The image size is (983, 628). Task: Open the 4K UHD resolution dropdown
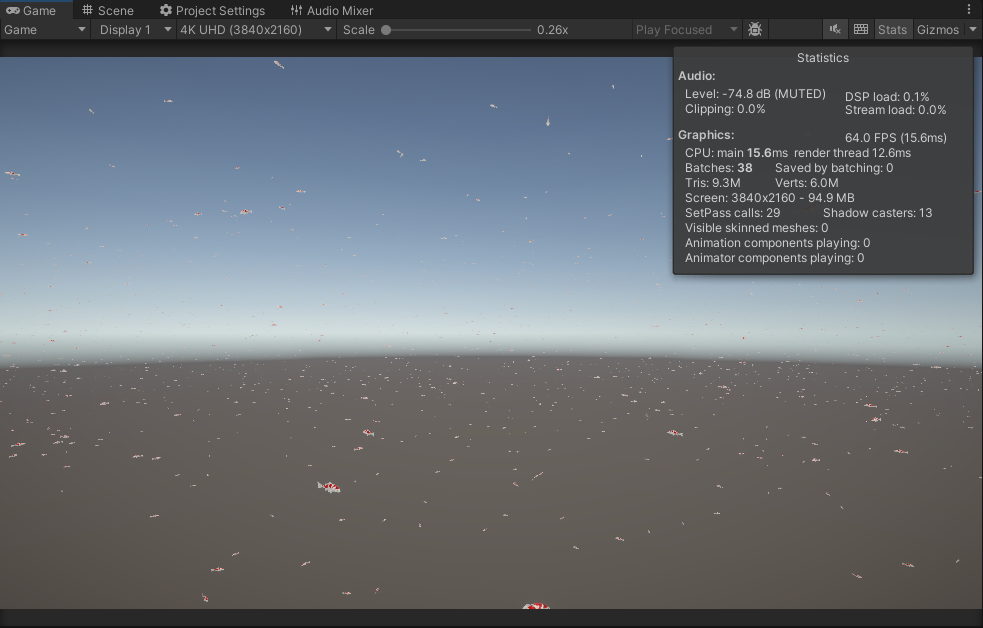pyautogui.click(x=256, y=29)
